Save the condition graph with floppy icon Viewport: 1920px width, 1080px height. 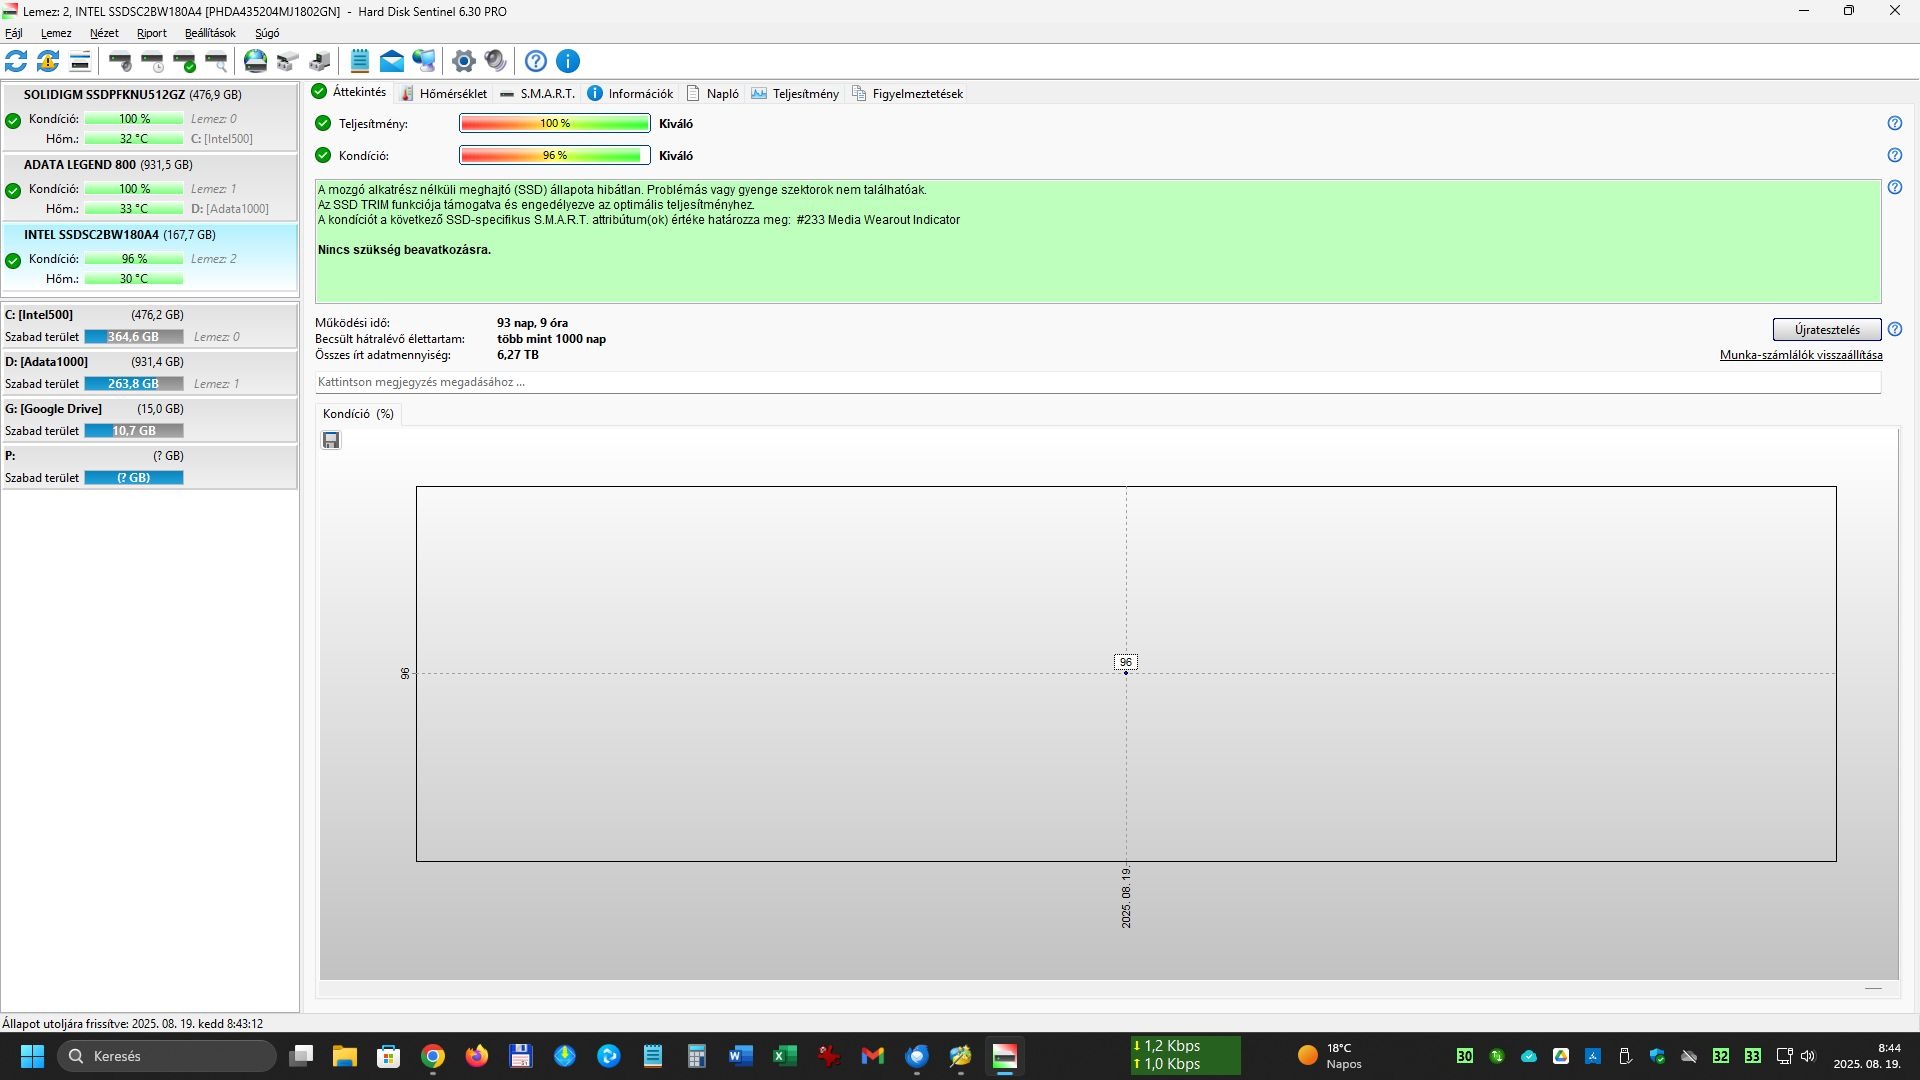(x=331, y=440)
